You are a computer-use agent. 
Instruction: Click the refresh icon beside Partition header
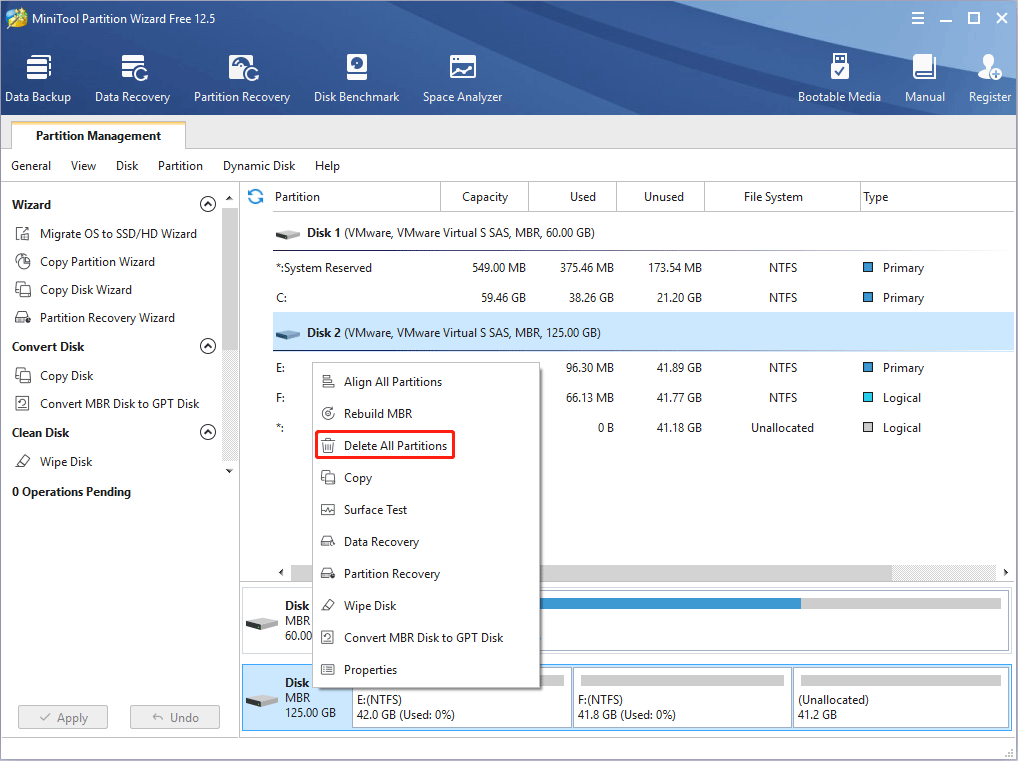(256, 197)
